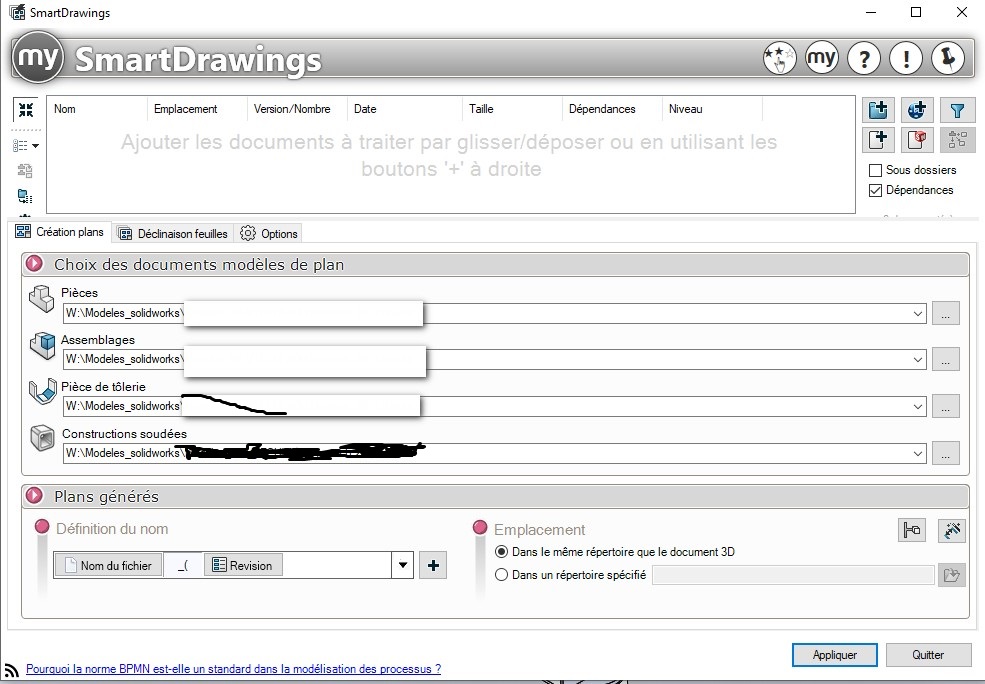Open the rating stars icon
Image resolution: width=985 pixels, height=684 pixels.
coord(780,58)
